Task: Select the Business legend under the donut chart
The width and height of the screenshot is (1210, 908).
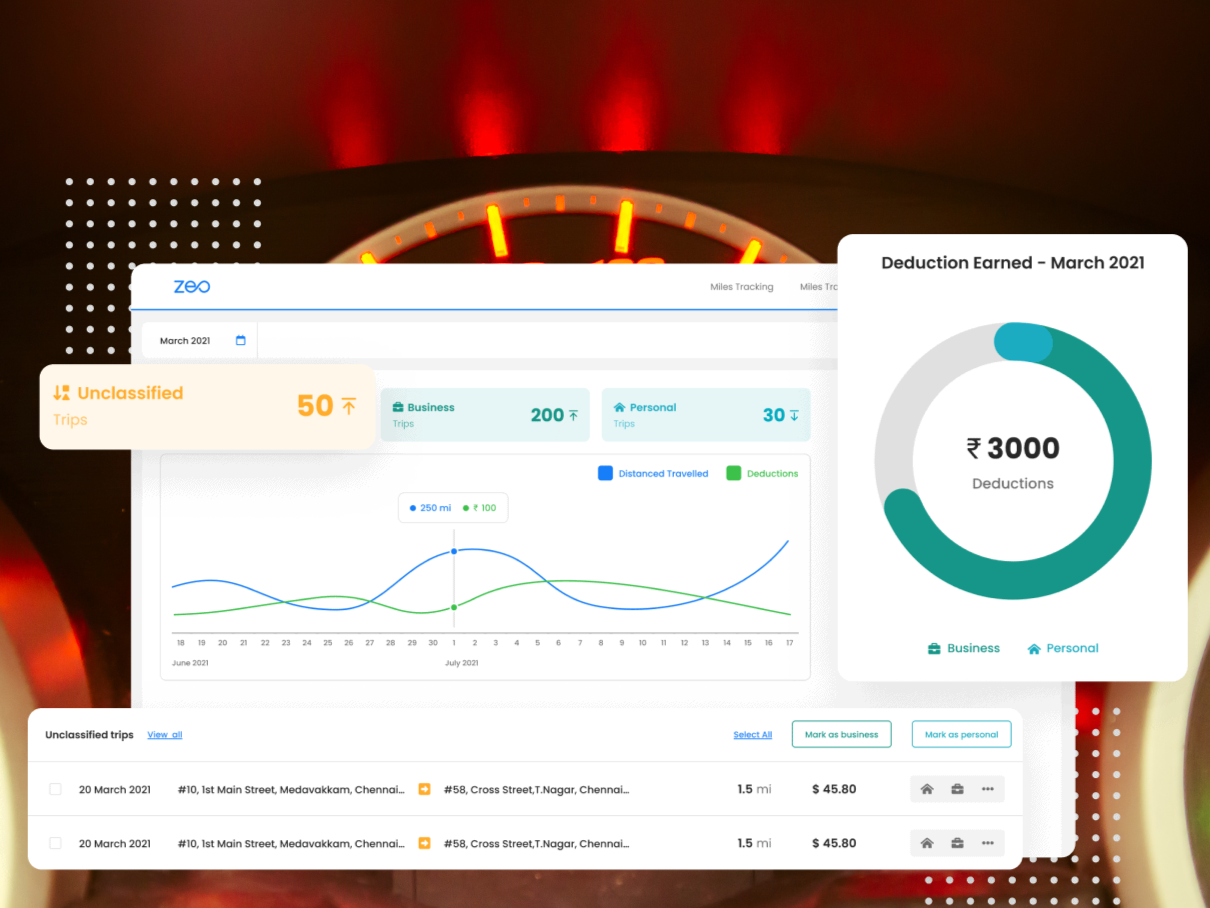Action: click(963, 648)
